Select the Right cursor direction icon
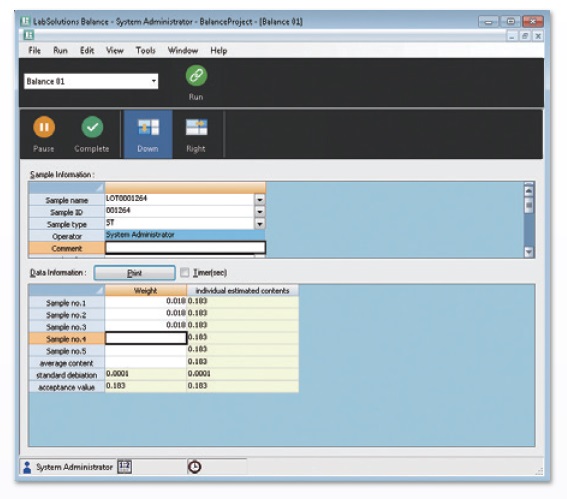The width and height of the screenshot is (567, 499). coord(196,127)
